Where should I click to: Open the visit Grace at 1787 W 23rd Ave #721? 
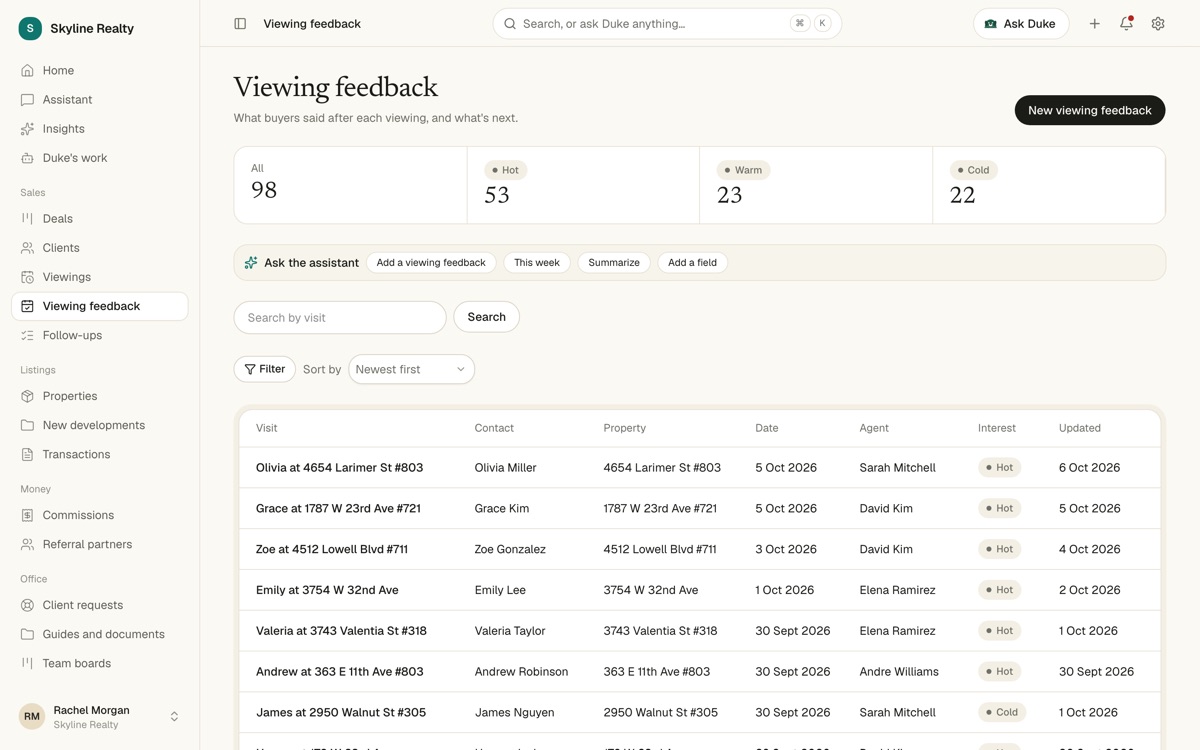[338, 509]
